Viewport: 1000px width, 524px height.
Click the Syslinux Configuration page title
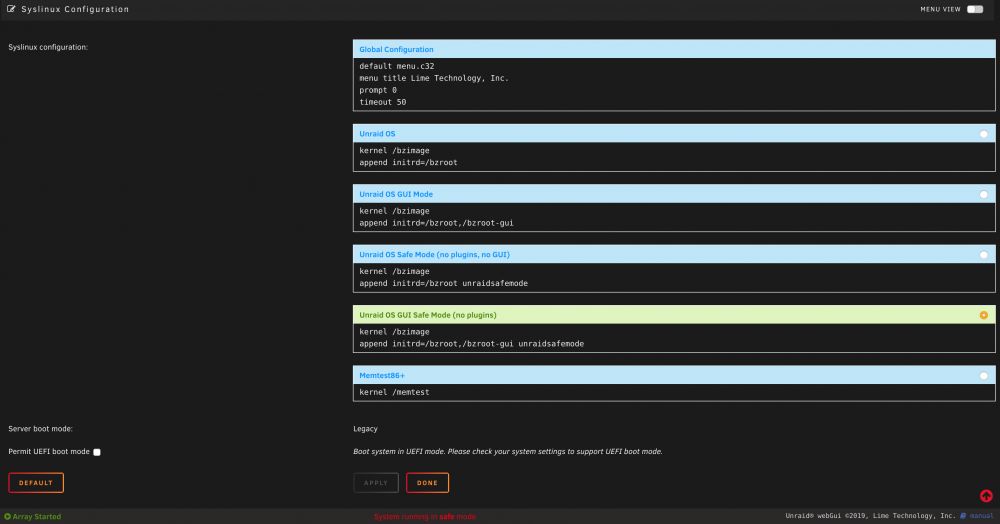click(x=75, y=9)
